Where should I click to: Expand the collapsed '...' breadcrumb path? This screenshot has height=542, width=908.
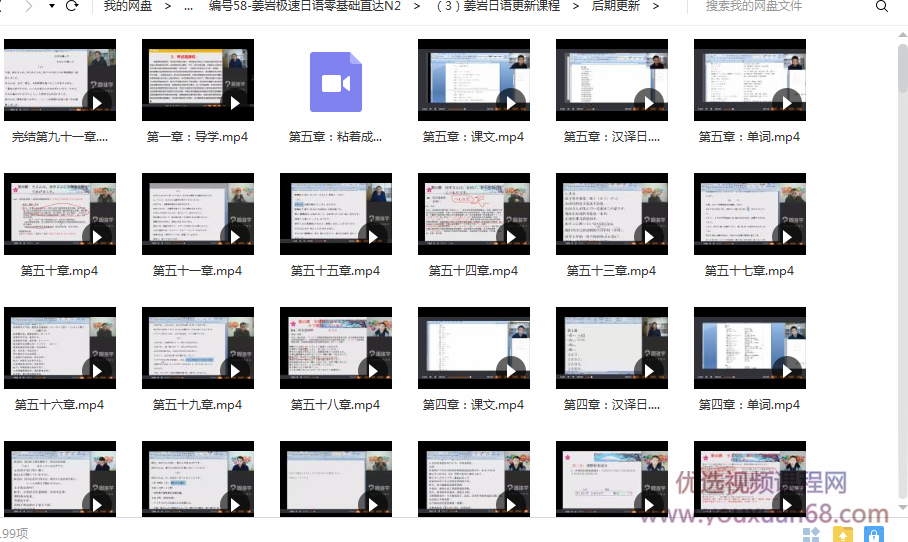point(188,6)
